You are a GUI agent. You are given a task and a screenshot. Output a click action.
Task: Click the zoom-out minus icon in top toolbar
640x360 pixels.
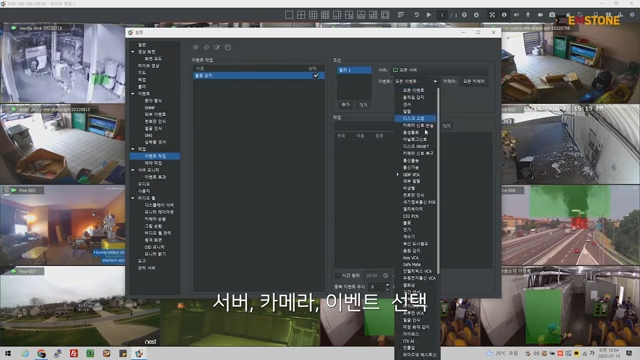pyautogui.click(x=476, y=15)
